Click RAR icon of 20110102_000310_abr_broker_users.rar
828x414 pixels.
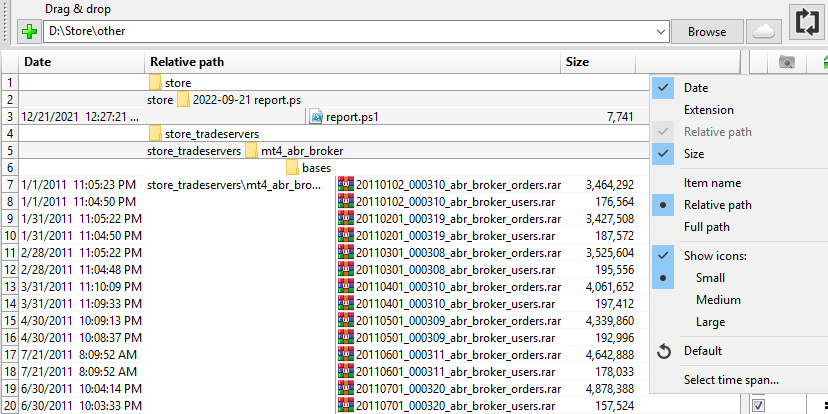(x=346, y=201)
